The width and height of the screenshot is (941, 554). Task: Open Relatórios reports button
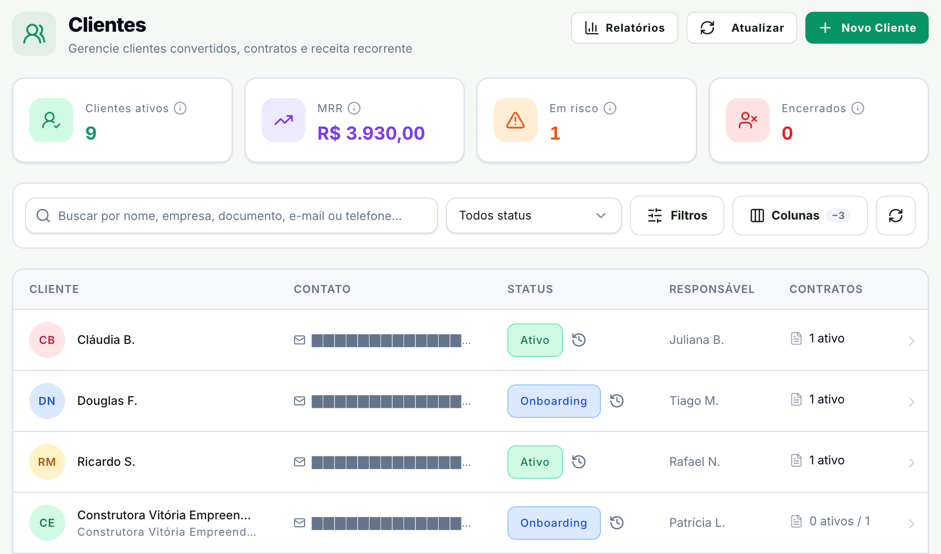624,28
